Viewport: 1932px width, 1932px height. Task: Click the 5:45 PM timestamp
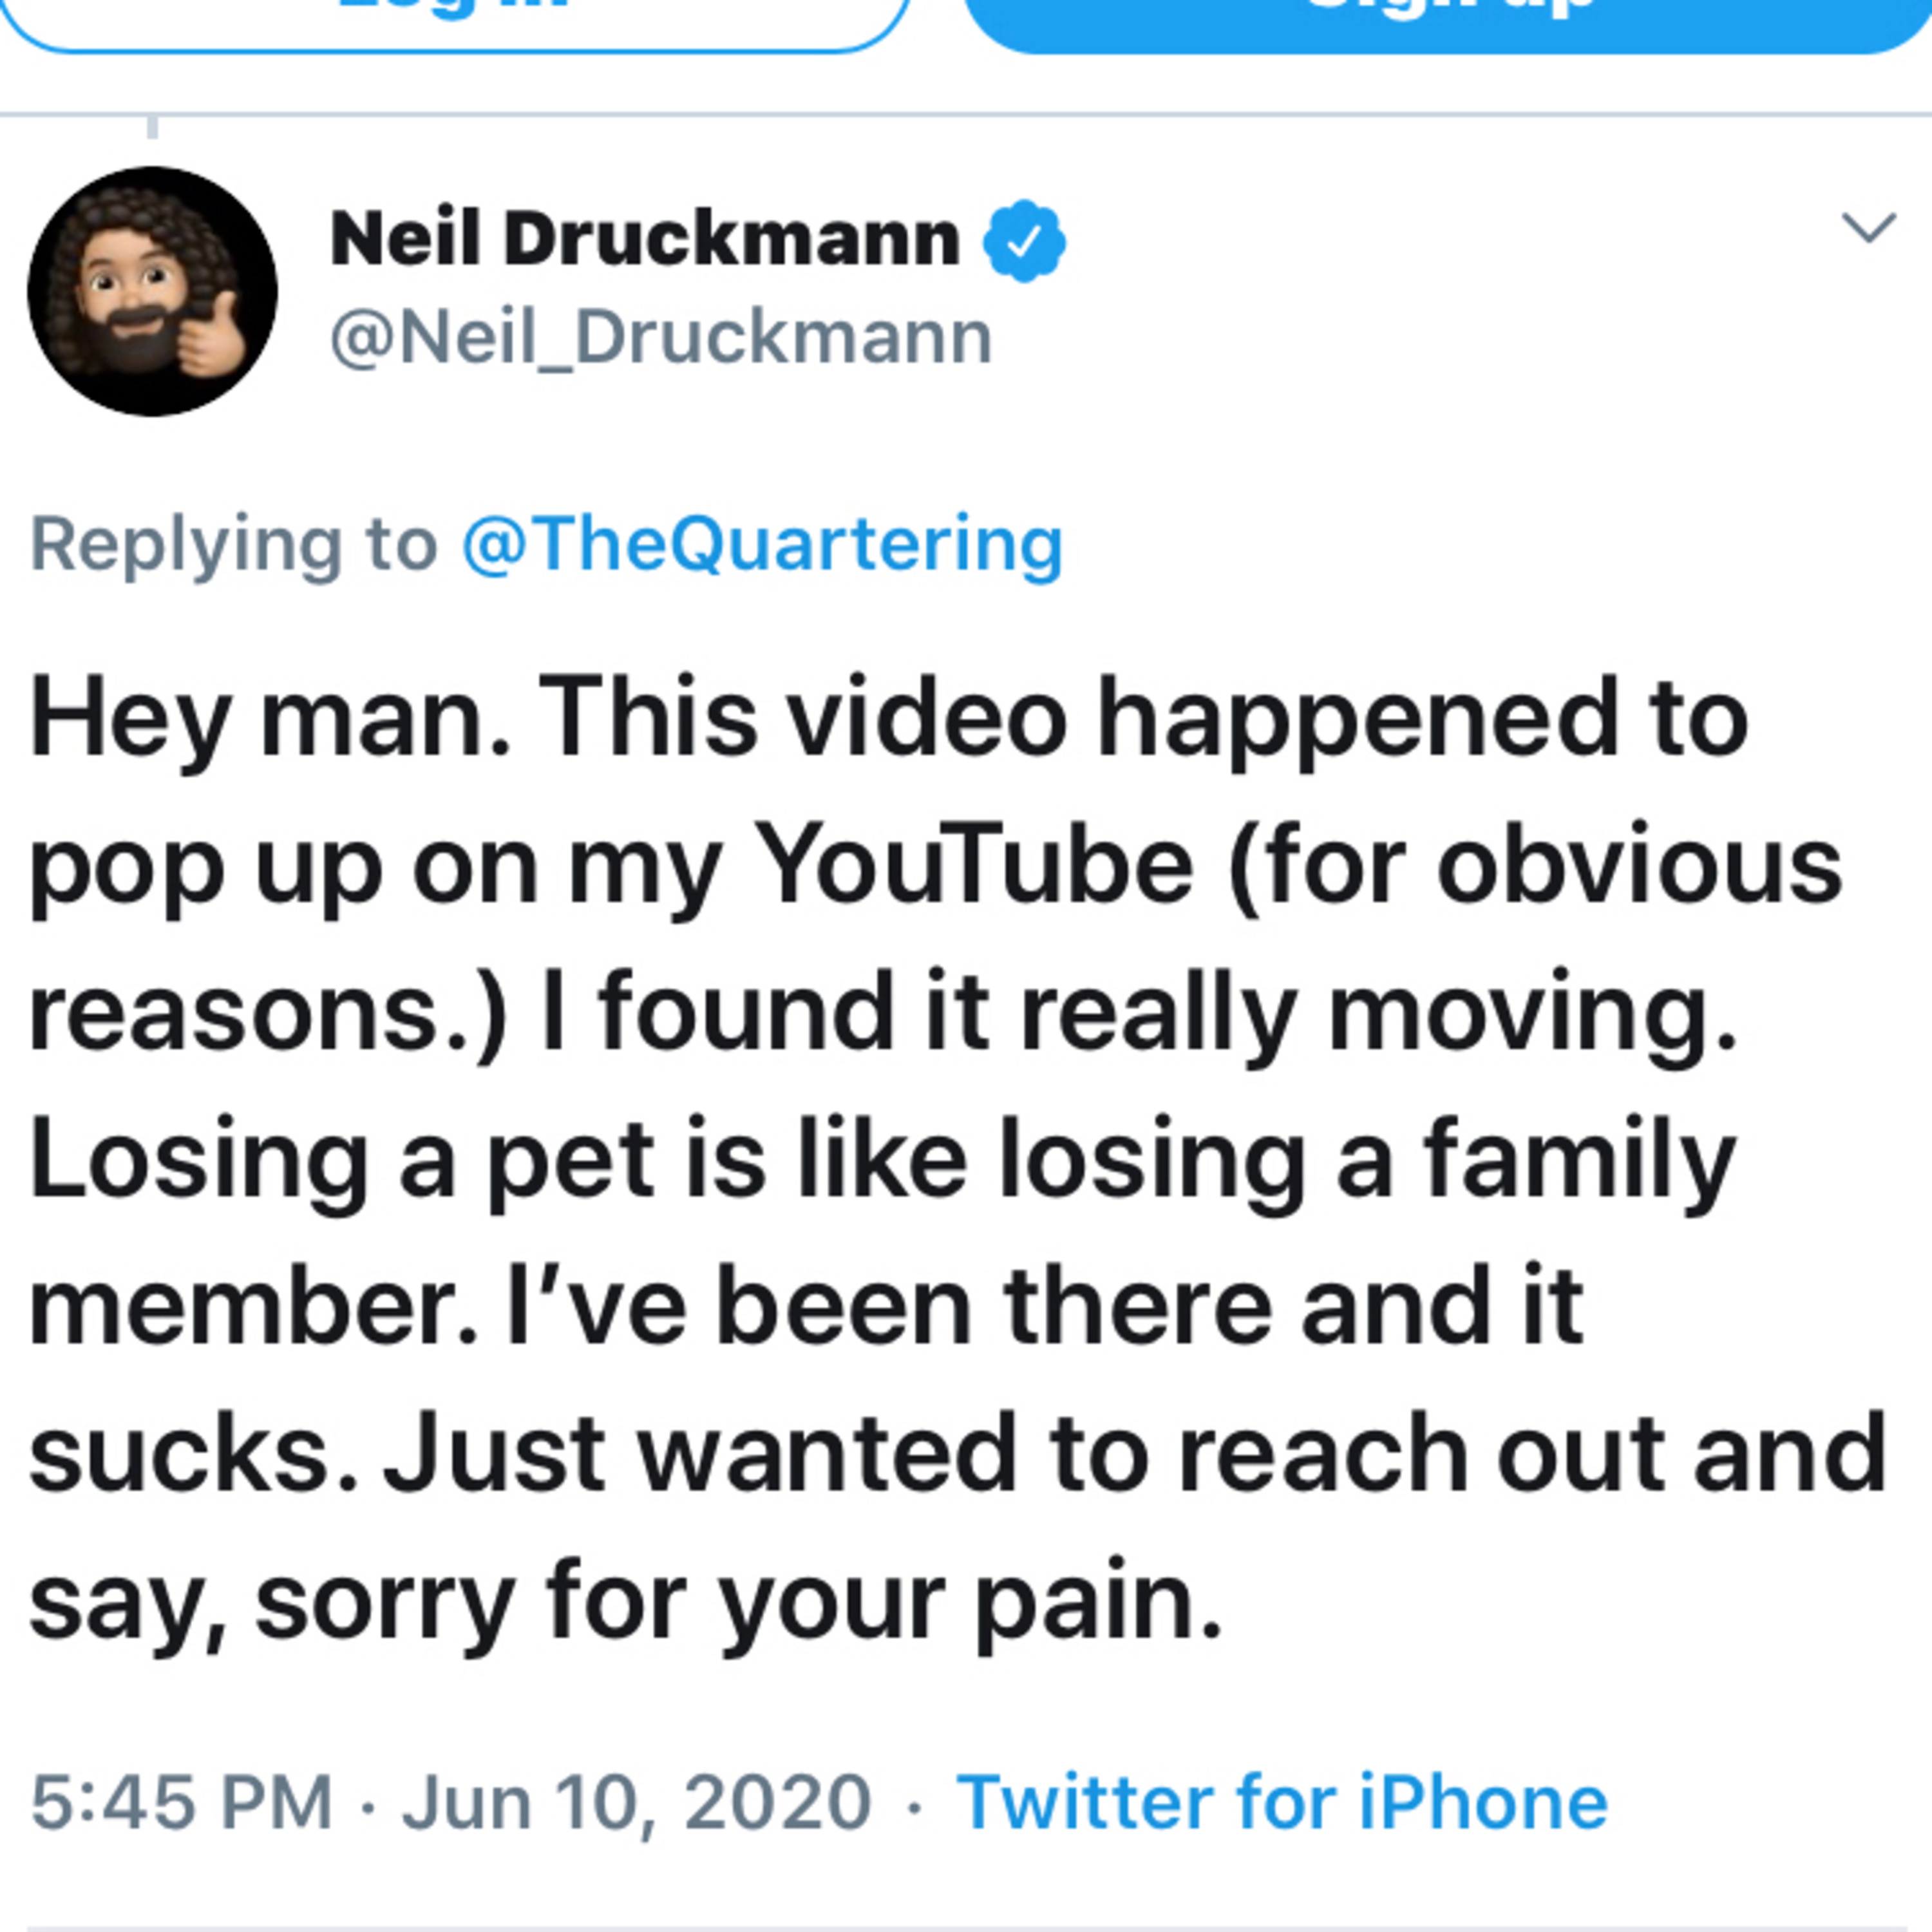click(x=182, y=1802)
